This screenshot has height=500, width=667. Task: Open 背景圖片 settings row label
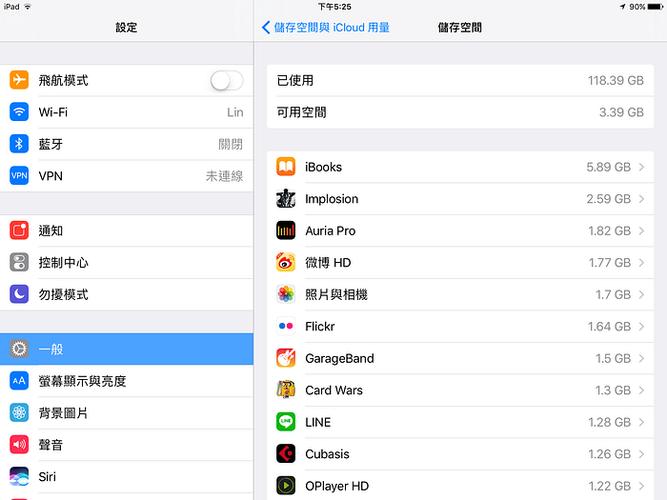[x=63, y=413]
